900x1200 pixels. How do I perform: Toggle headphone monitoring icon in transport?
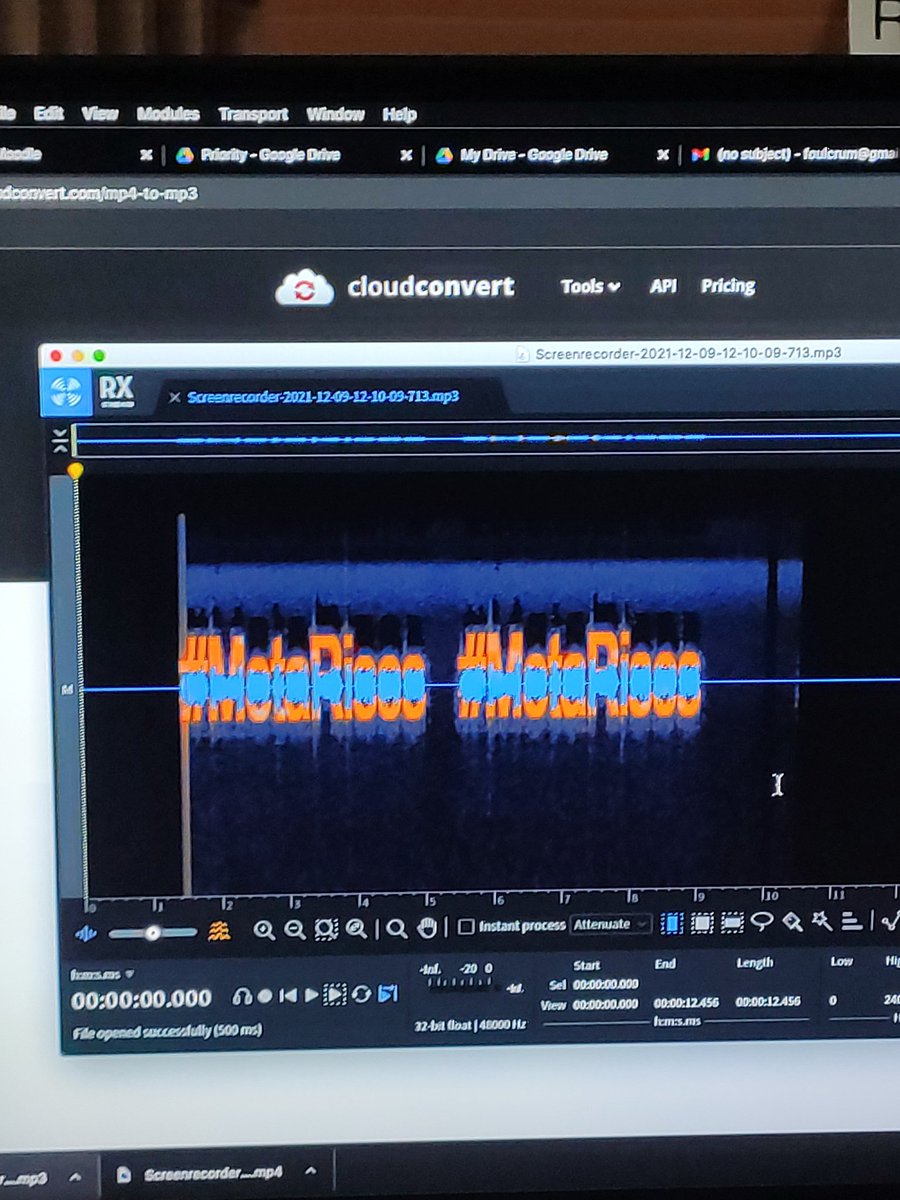pyautogui.click(x=241, y=996)
